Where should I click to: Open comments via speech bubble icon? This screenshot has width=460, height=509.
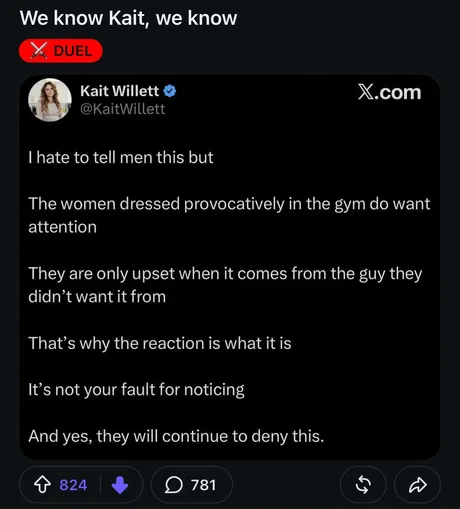174,485
